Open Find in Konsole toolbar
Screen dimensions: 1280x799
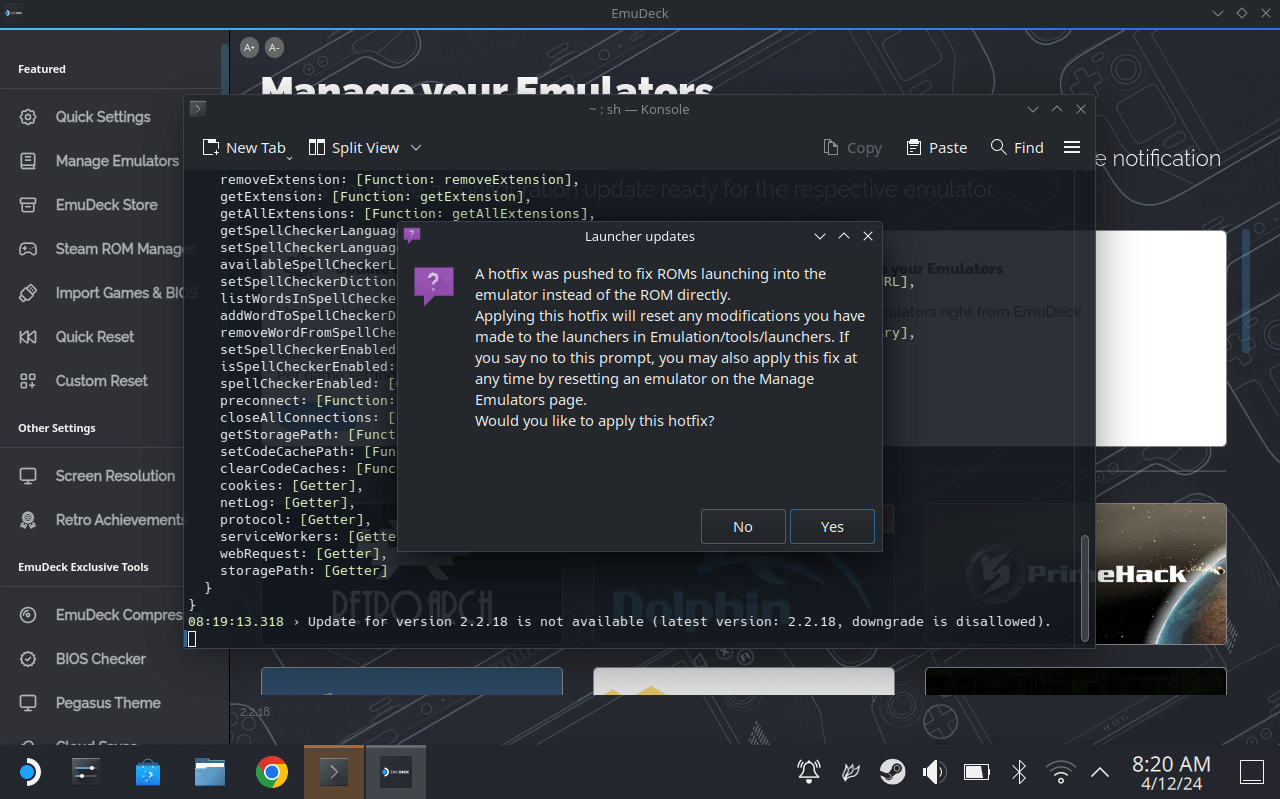[x=1017, y=147]
